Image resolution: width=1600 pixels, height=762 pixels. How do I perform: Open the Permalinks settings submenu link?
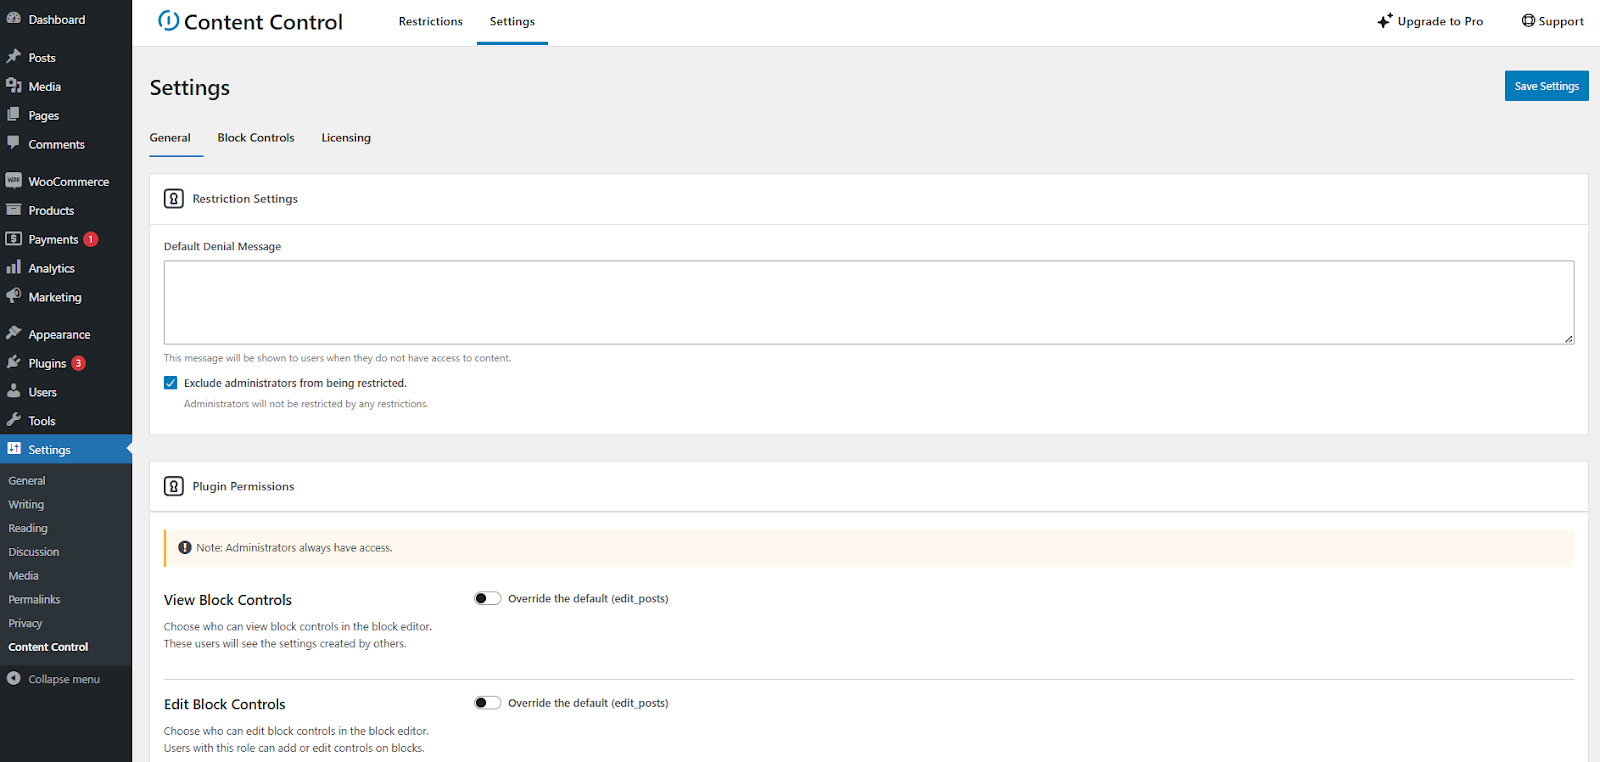34,599
